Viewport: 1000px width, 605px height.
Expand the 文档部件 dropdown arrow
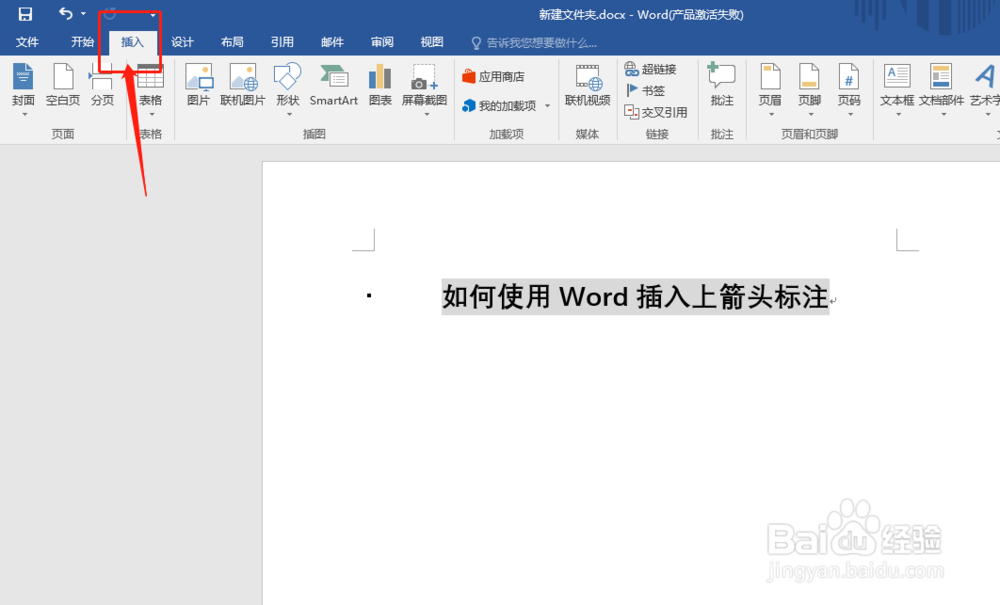tap(943, 115)
